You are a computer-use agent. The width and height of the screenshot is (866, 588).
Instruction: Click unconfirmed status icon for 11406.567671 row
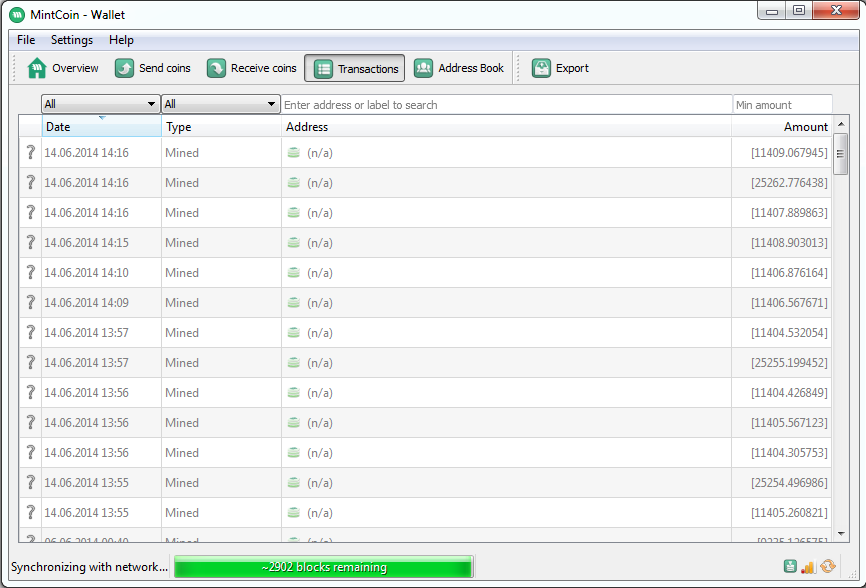[x=31, y=303]
